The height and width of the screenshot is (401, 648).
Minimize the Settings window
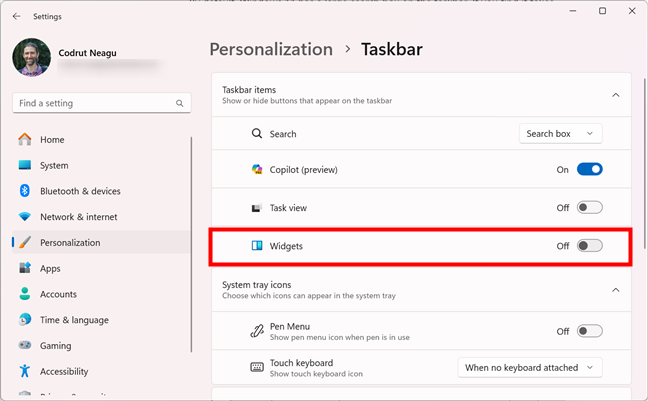(x=573, y=11)
